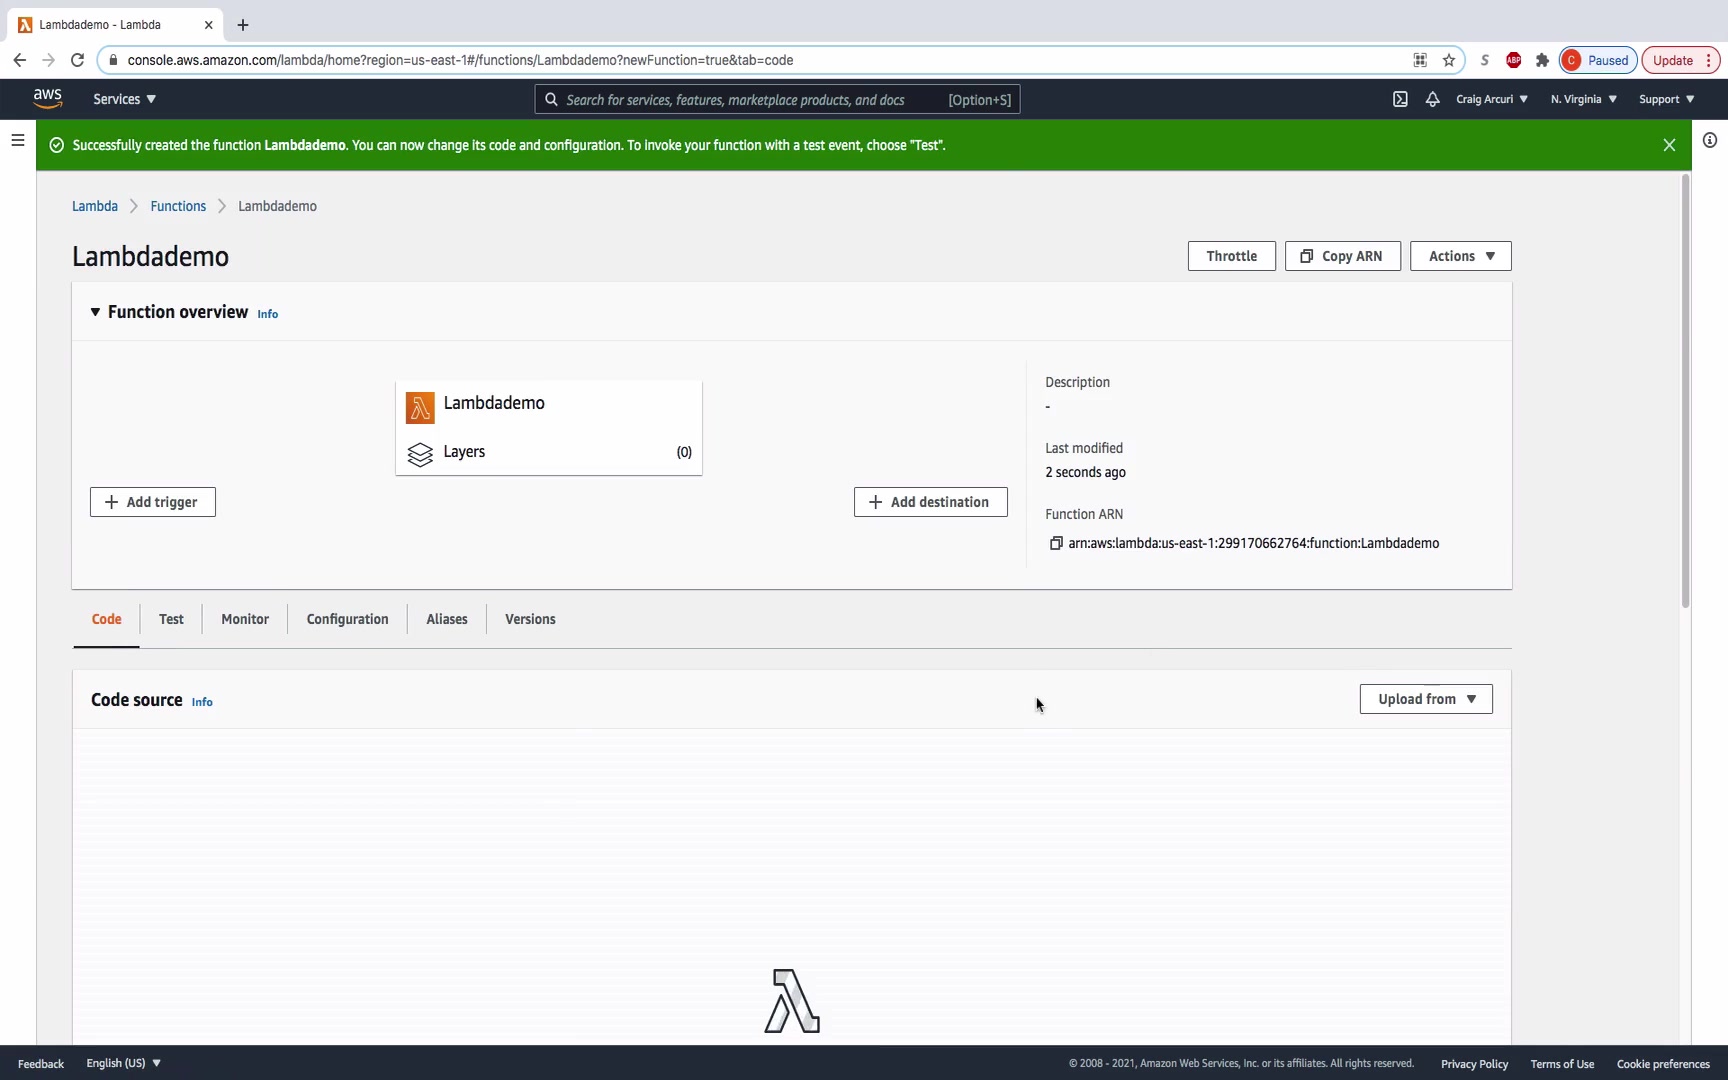
Task: Click the QR code icon in address bar
Action: point(1420,60)
